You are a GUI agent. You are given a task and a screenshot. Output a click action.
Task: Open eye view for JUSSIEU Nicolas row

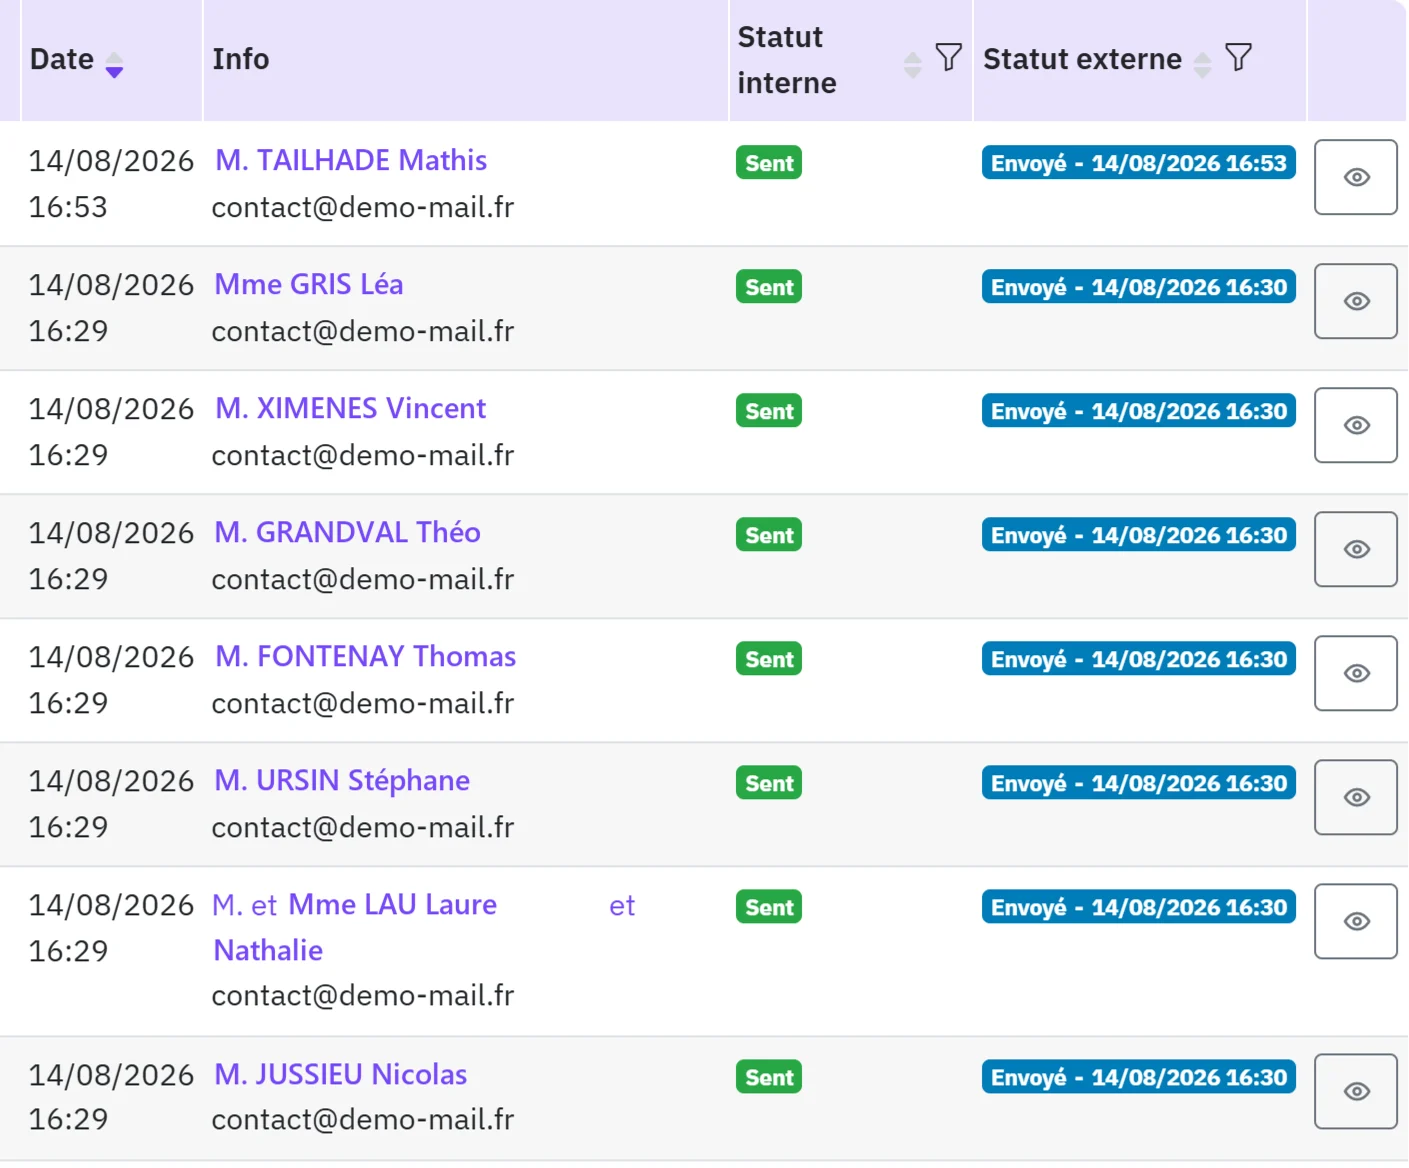(x=1355, y=1091)
